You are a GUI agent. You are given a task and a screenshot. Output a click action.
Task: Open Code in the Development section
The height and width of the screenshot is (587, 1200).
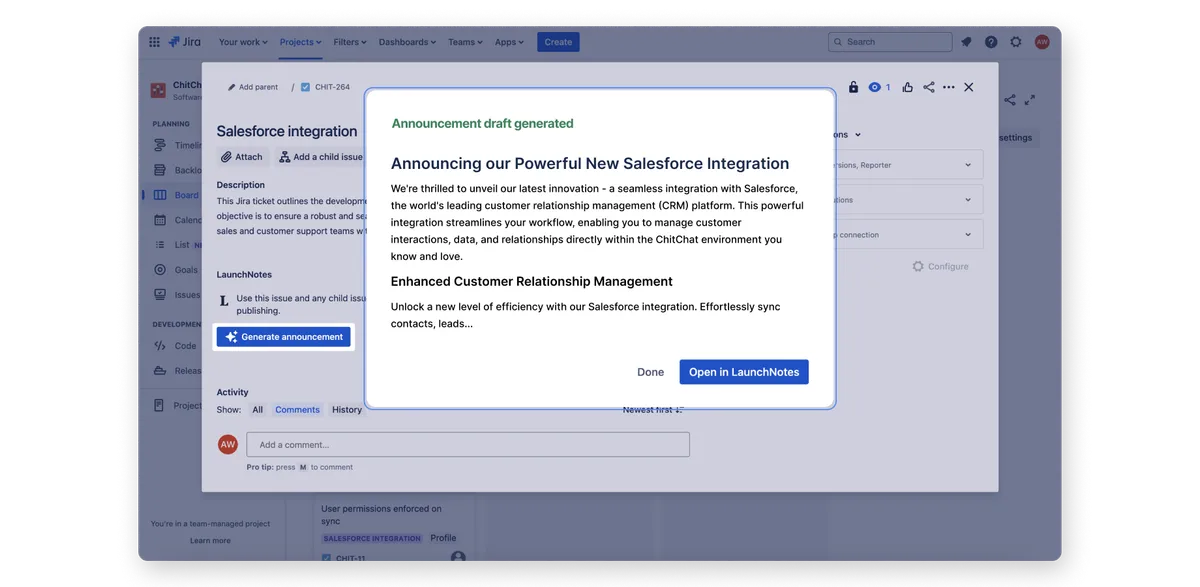pyautogui.click(x=177, y=346)
